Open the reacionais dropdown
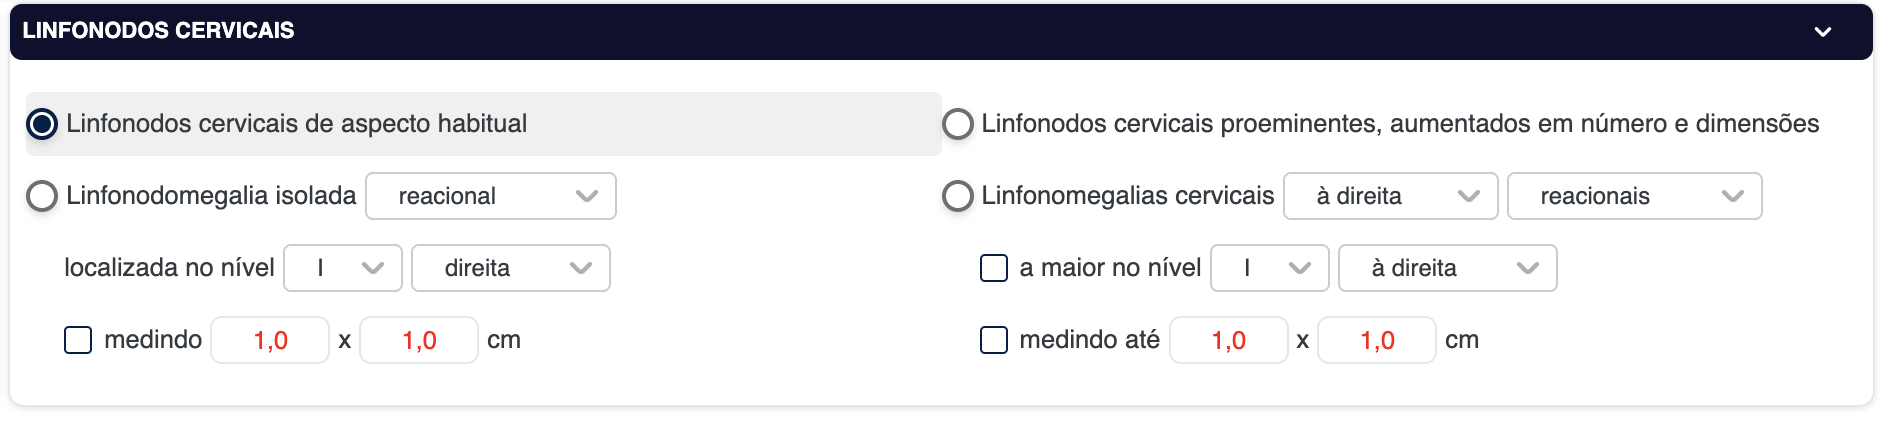Screen dimensions: 1894x424 click(1634, 196)
